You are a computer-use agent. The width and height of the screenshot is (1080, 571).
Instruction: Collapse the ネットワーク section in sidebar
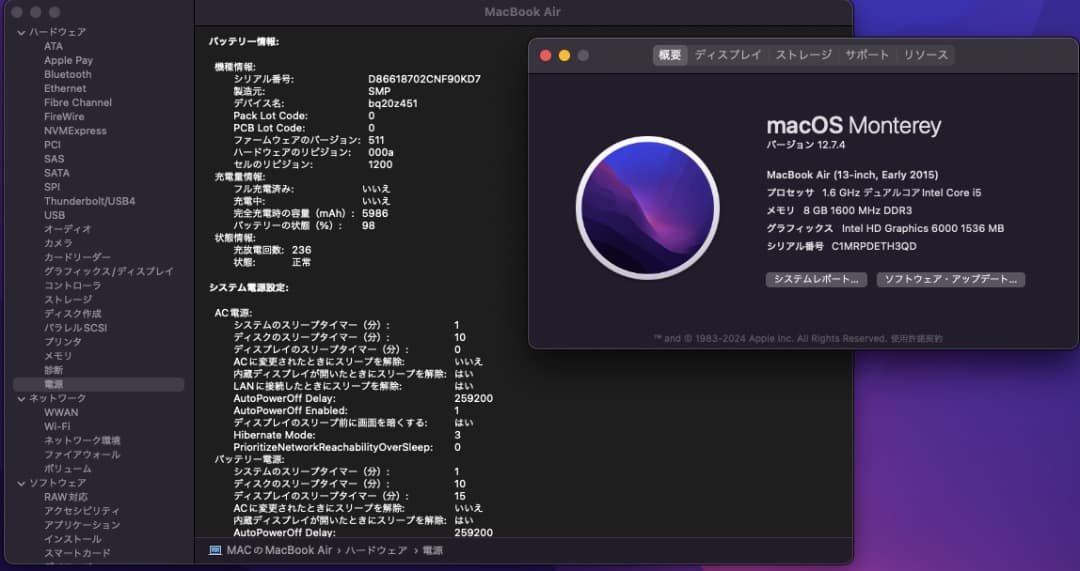pyautogui.click(x=21, y=398)
